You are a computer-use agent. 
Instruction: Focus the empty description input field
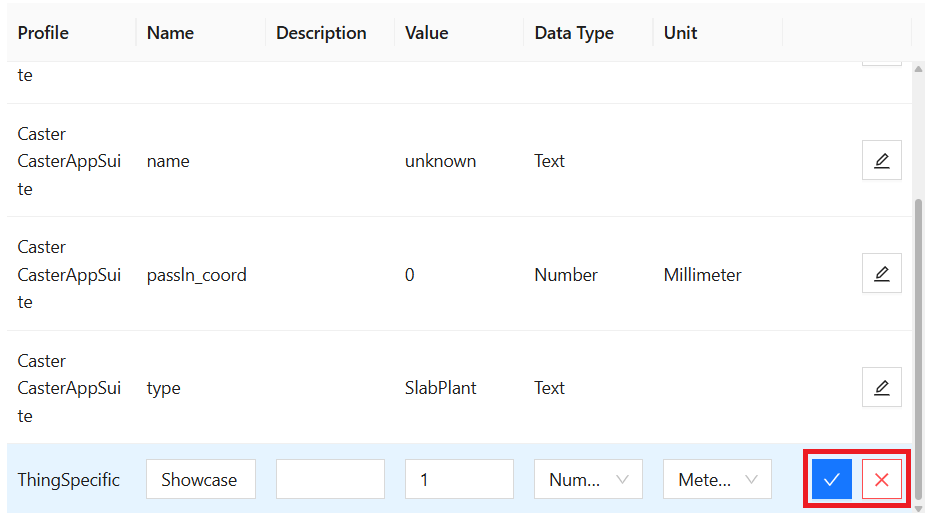point(330,479)
